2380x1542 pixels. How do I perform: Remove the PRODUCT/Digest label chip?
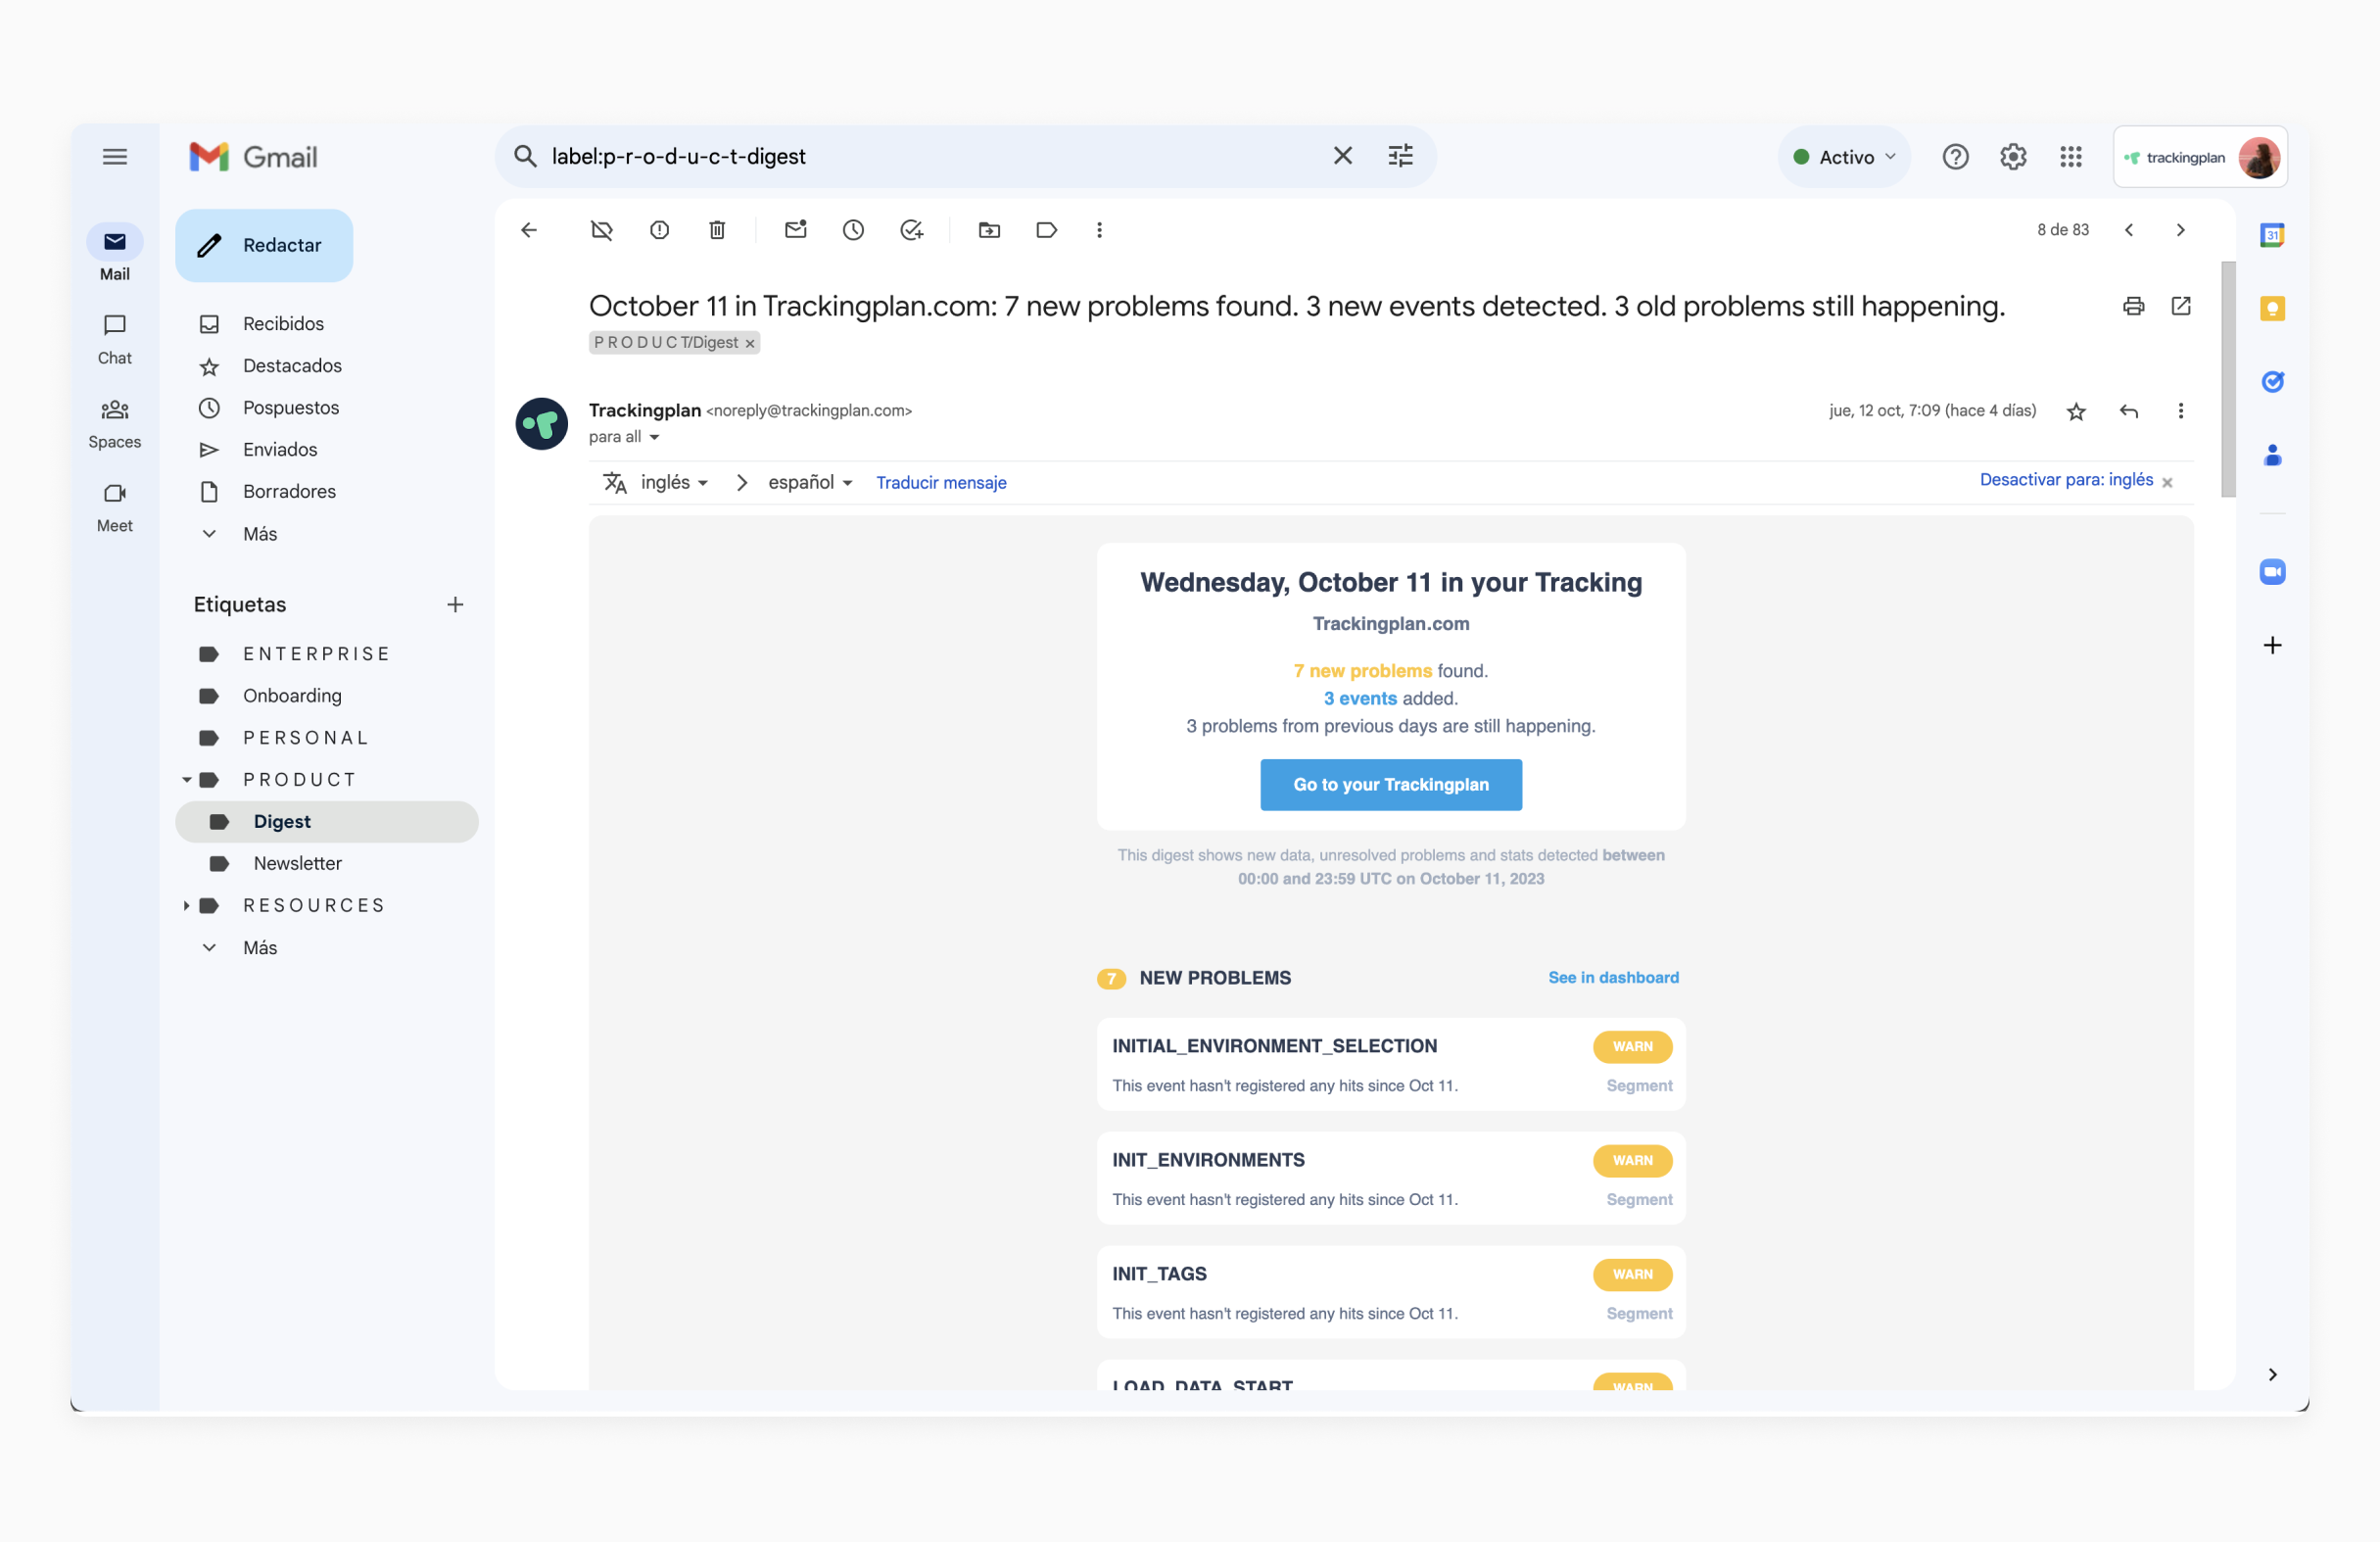750,343
